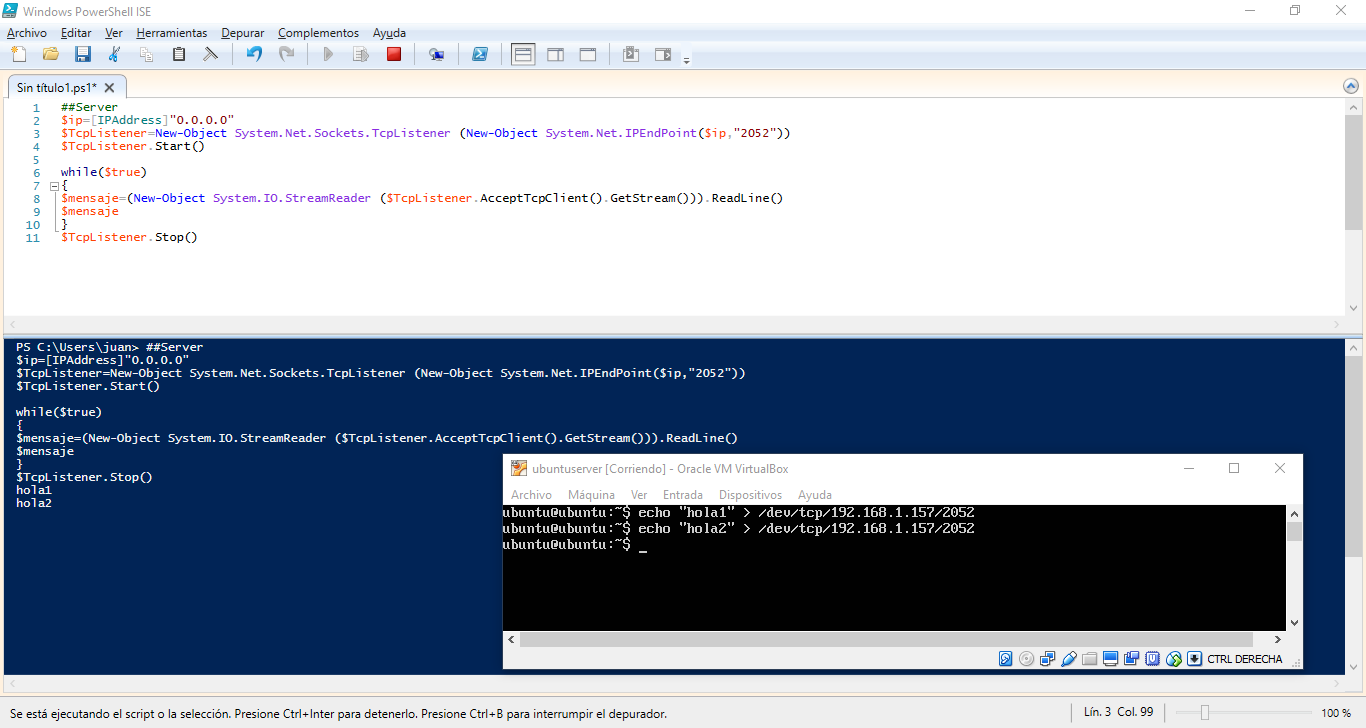Viewport: 1366px width, 728px height.
Task: Open VirtualBox Dispositivos menu
Action: coord(749,495)
